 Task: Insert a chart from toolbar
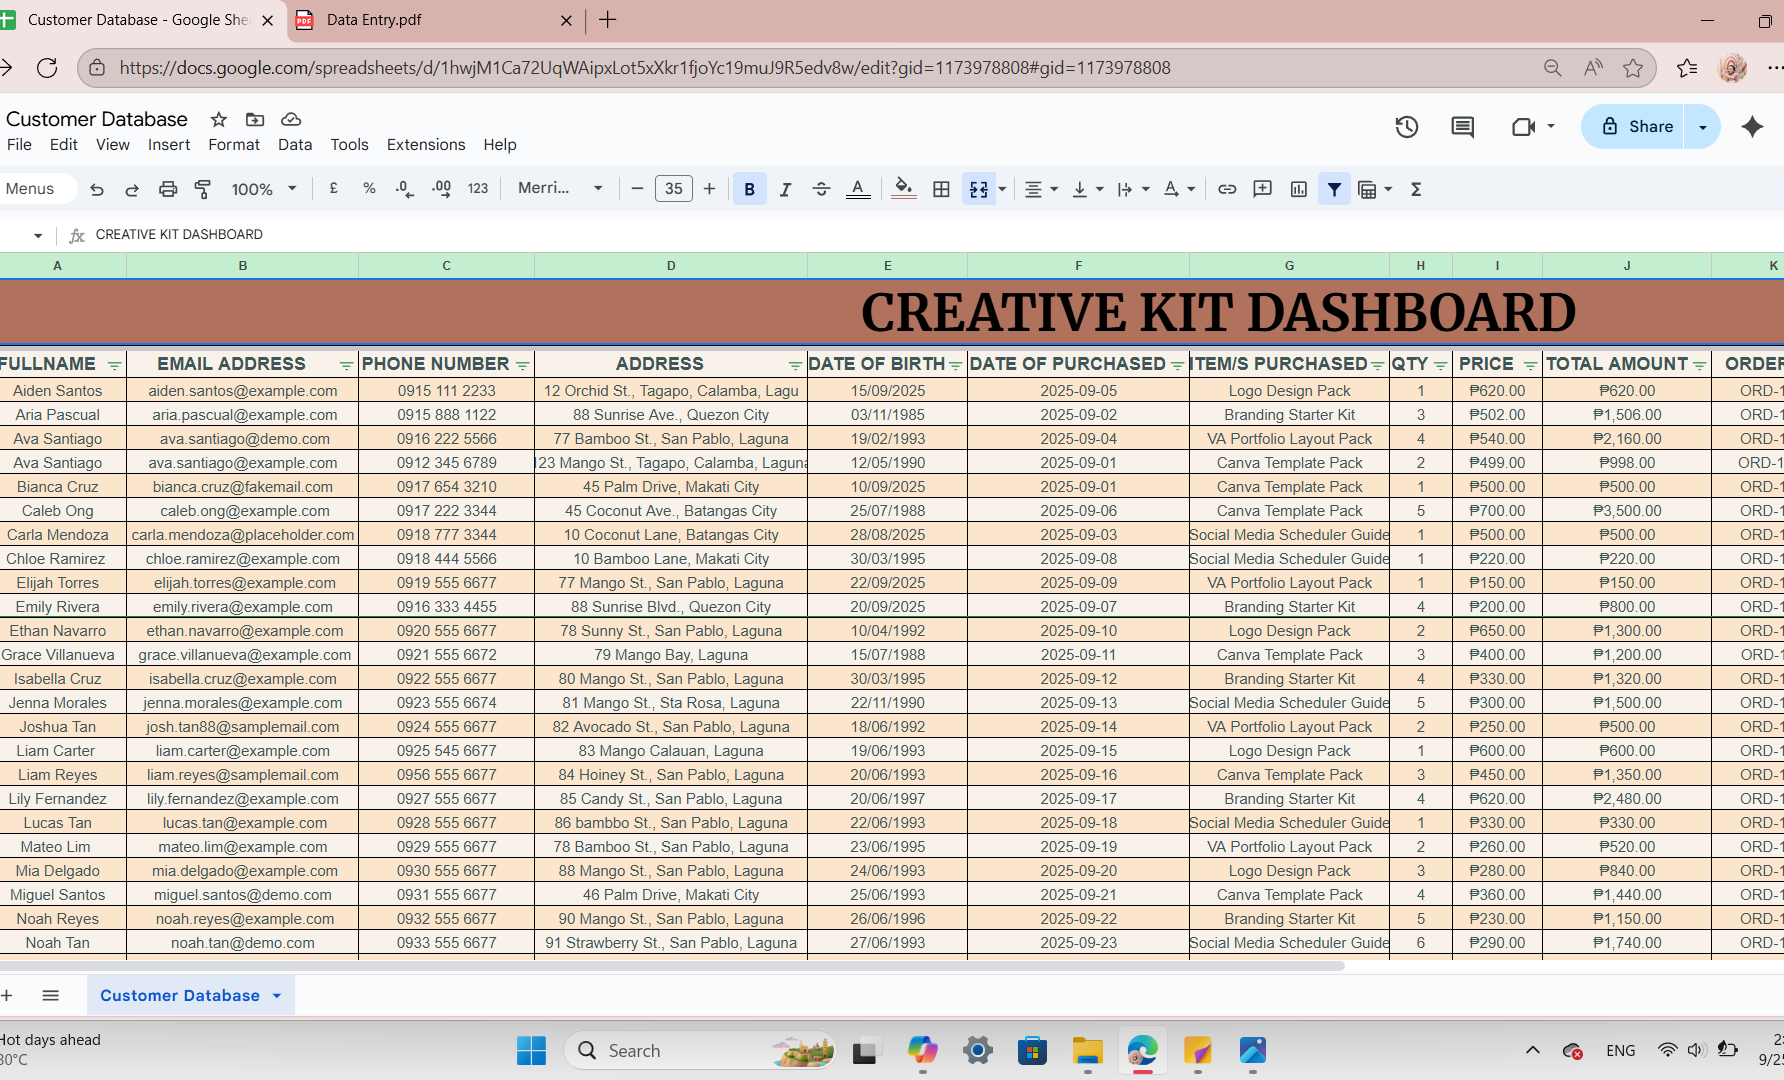[x=1299, y=189]
